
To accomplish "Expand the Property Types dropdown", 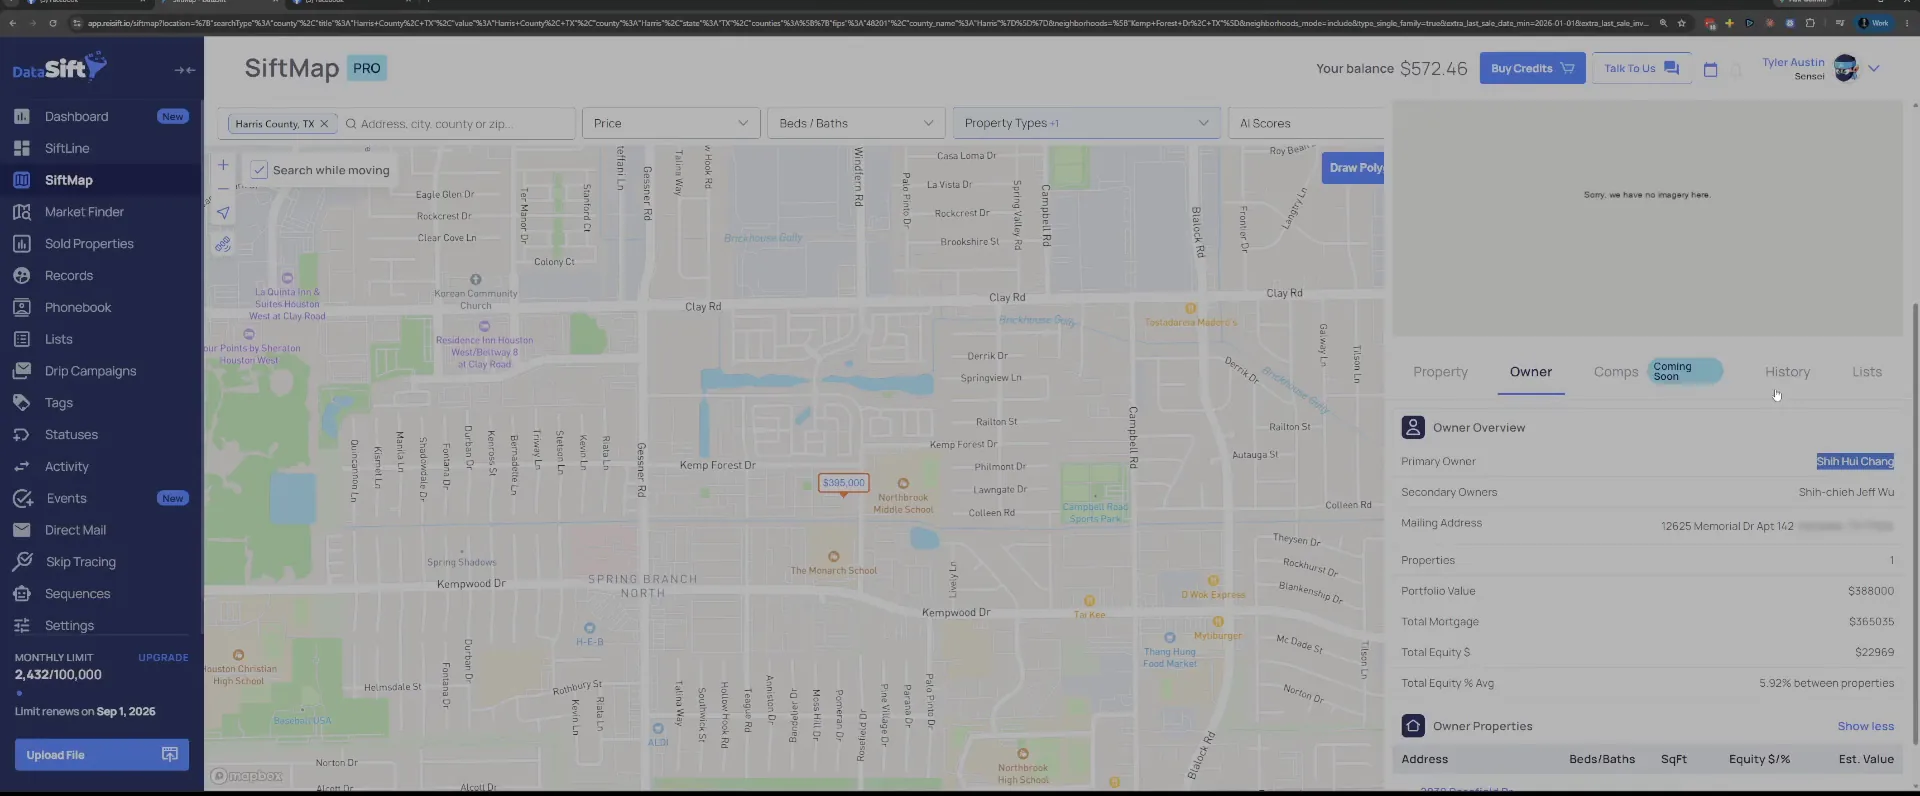I will (x=1087, y=123).
